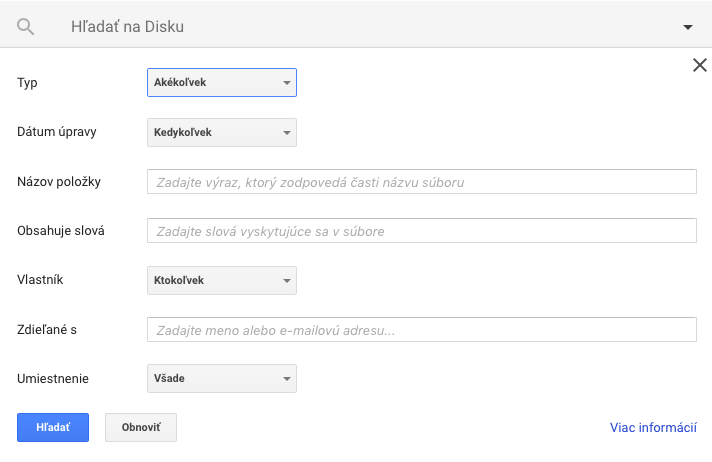Focus the Názov položky text field

pos(422,182)
